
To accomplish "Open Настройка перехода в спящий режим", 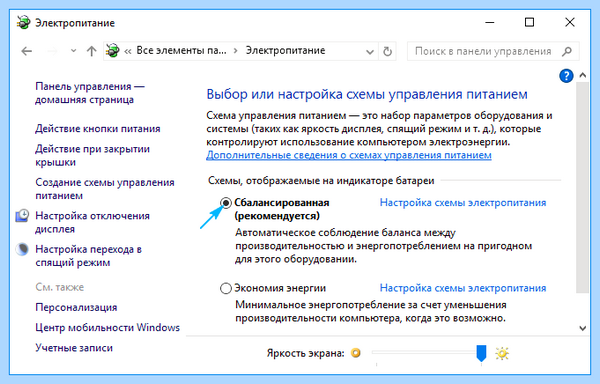I will pos(88,255).
